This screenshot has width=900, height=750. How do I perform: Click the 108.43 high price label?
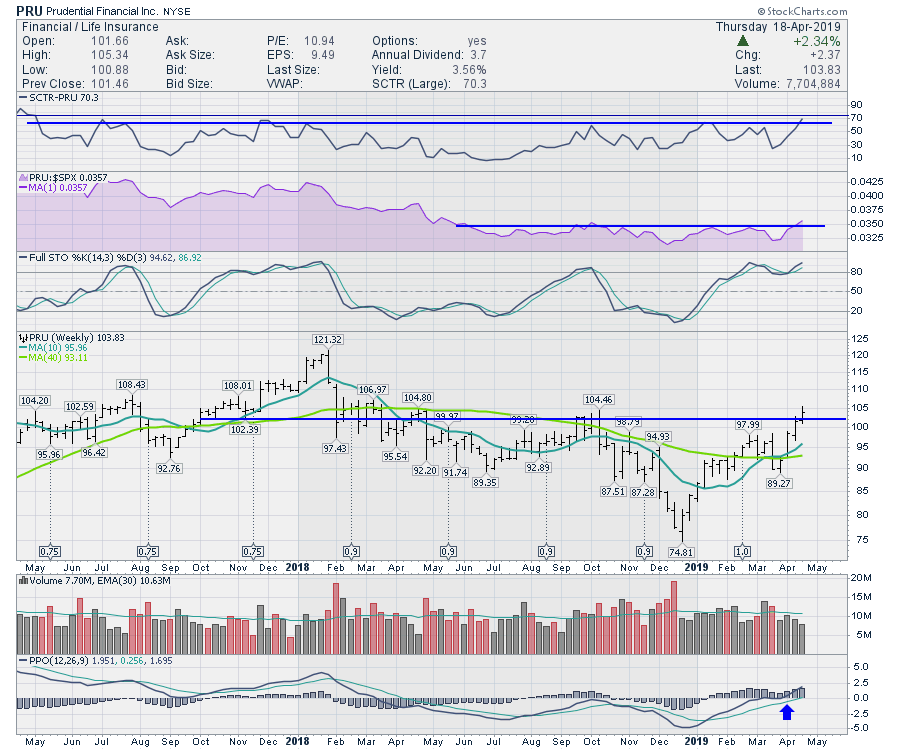pos(131,385)
